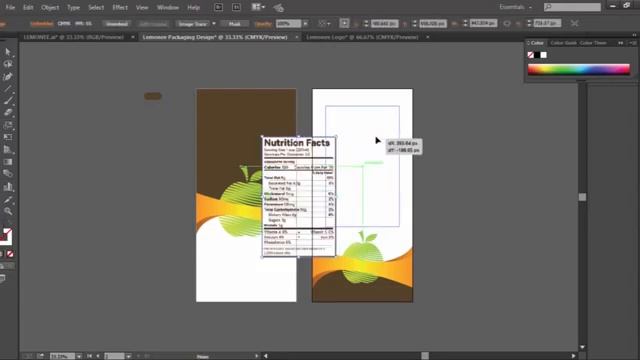
Task: Open the Help menu
Action: (x=193, y=7)
